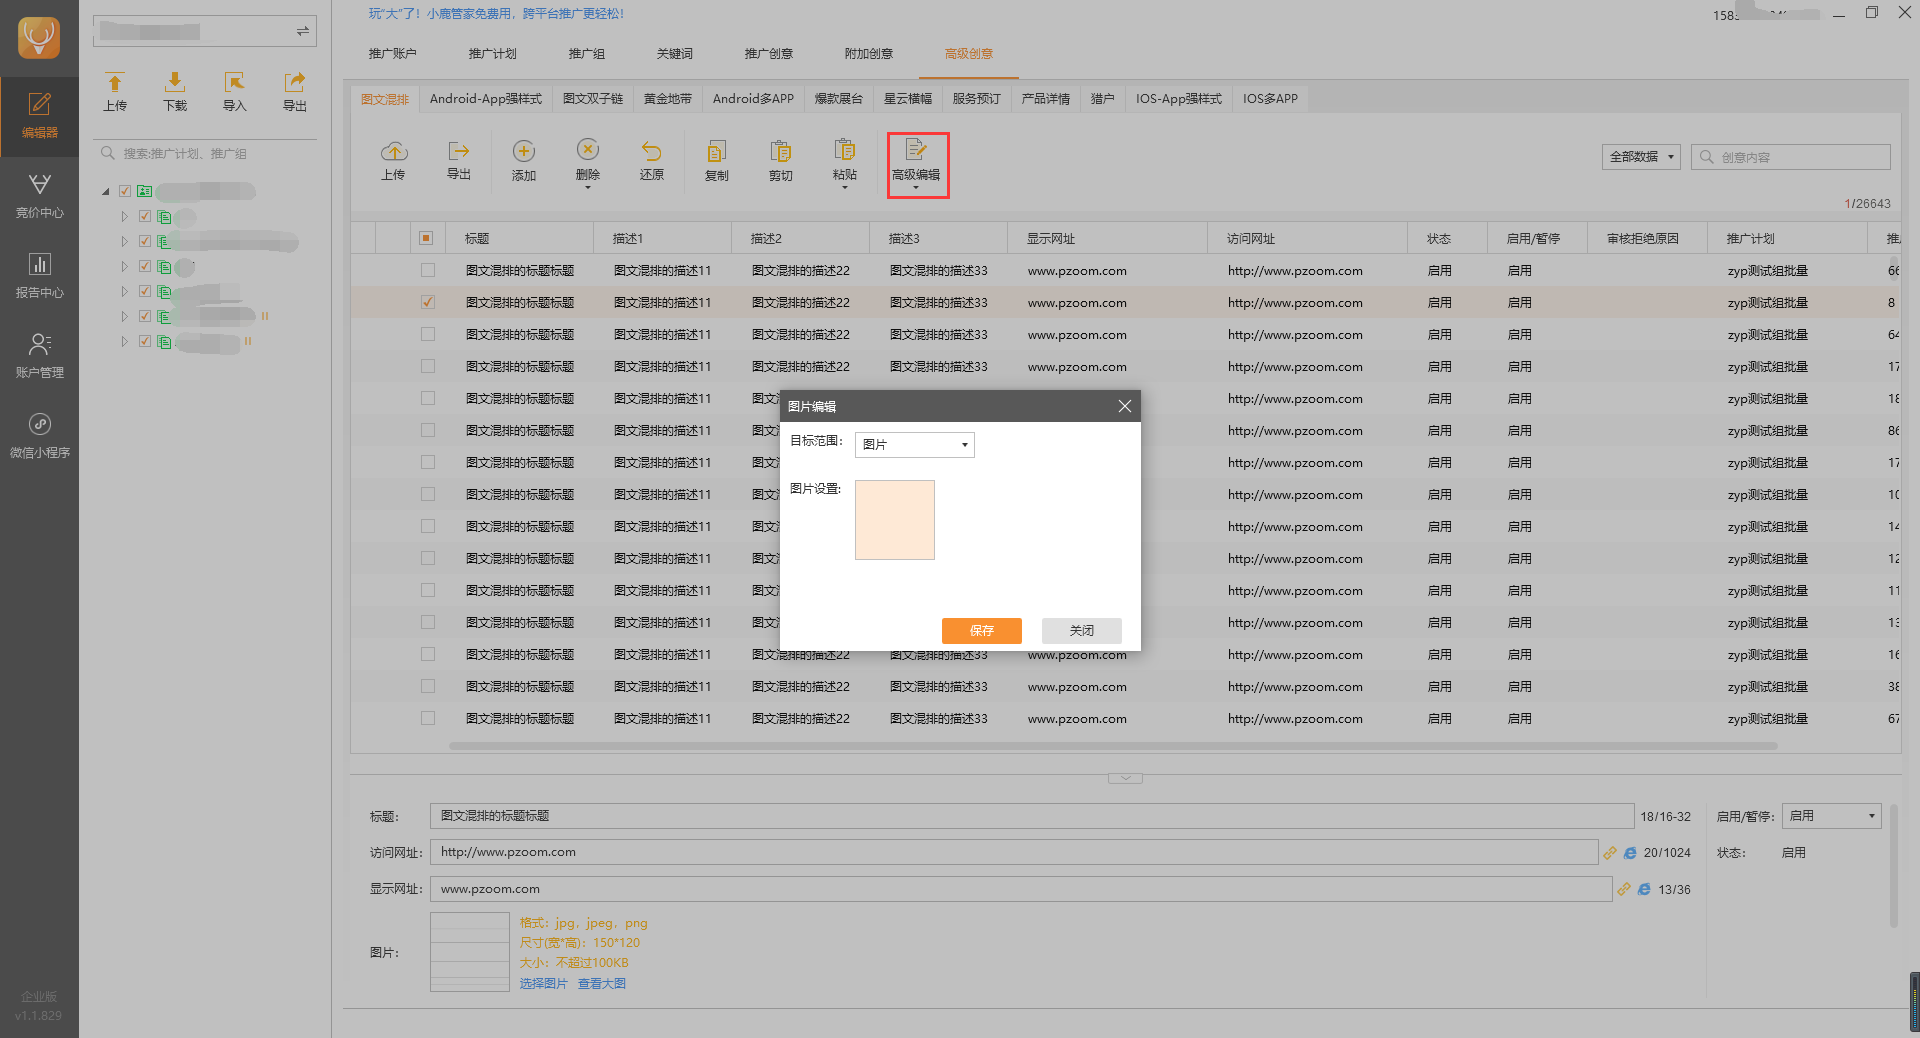Switch to 关键词 tab

(675, 54)
